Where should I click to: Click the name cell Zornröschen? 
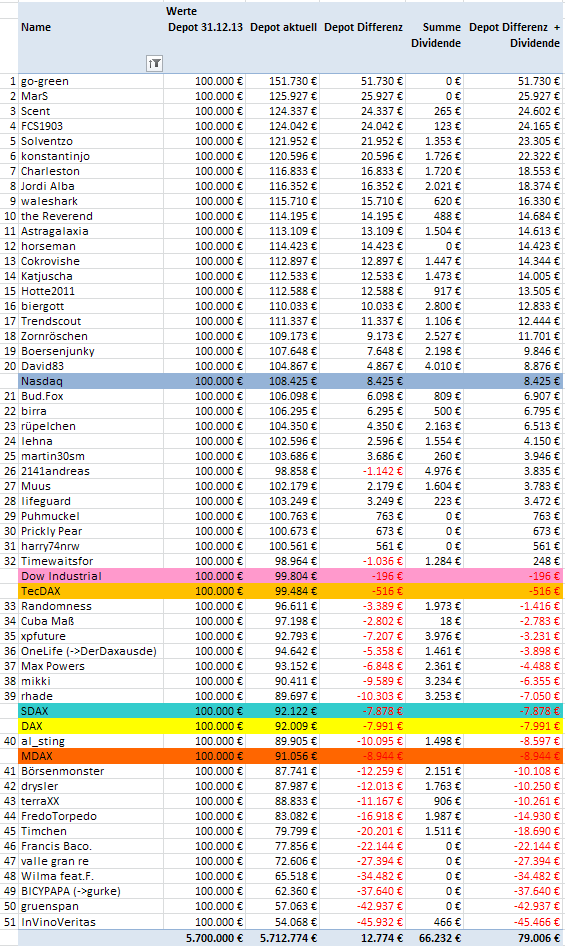click(54, 336)
